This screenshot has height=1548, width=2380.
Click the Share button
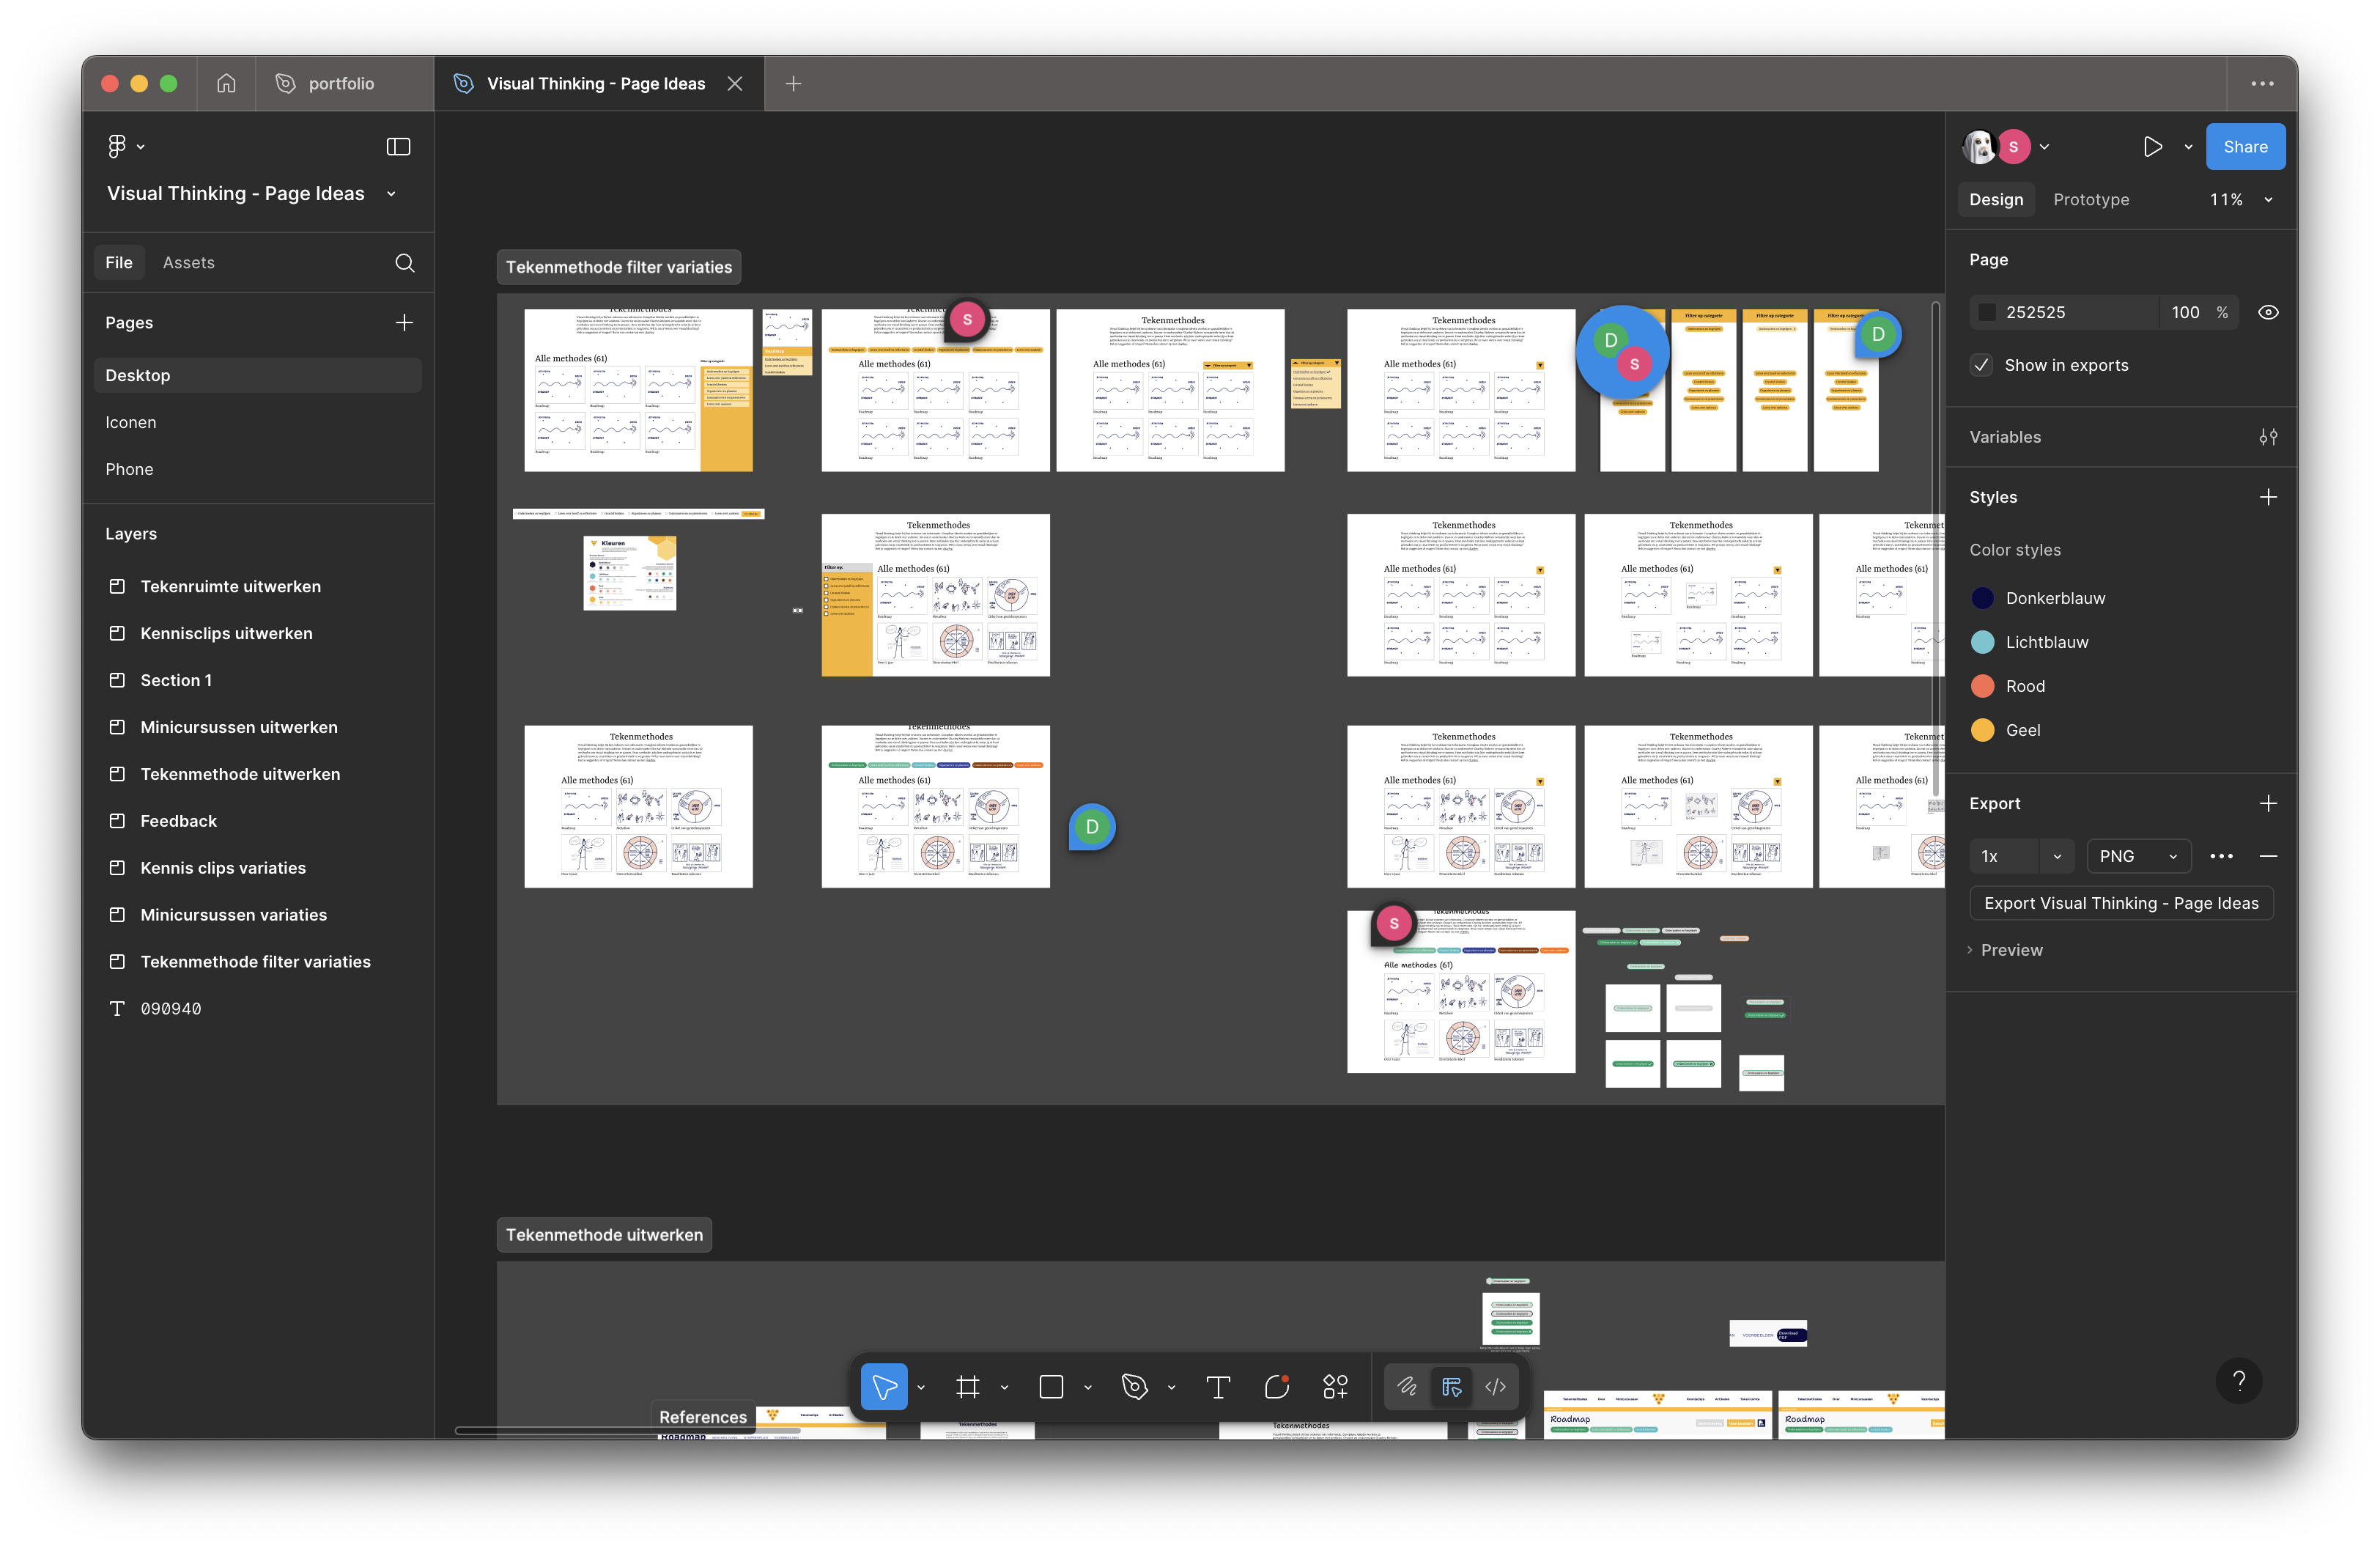[2245, 147]
